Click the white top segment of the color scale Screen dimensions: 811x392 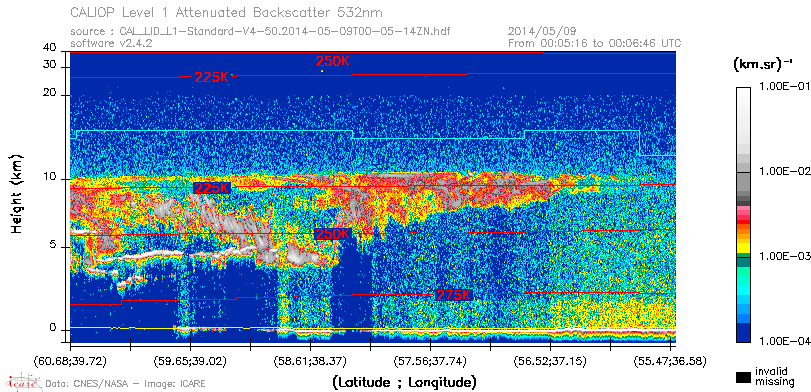coord(743,93)
